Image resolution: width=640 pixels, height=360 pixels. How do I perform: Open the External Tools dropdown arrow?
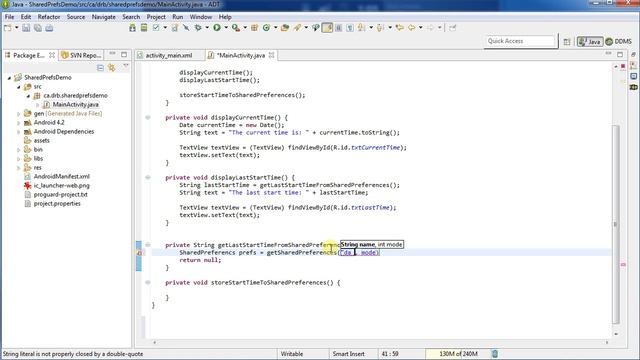pyautogui.click(x=245, y=28)
